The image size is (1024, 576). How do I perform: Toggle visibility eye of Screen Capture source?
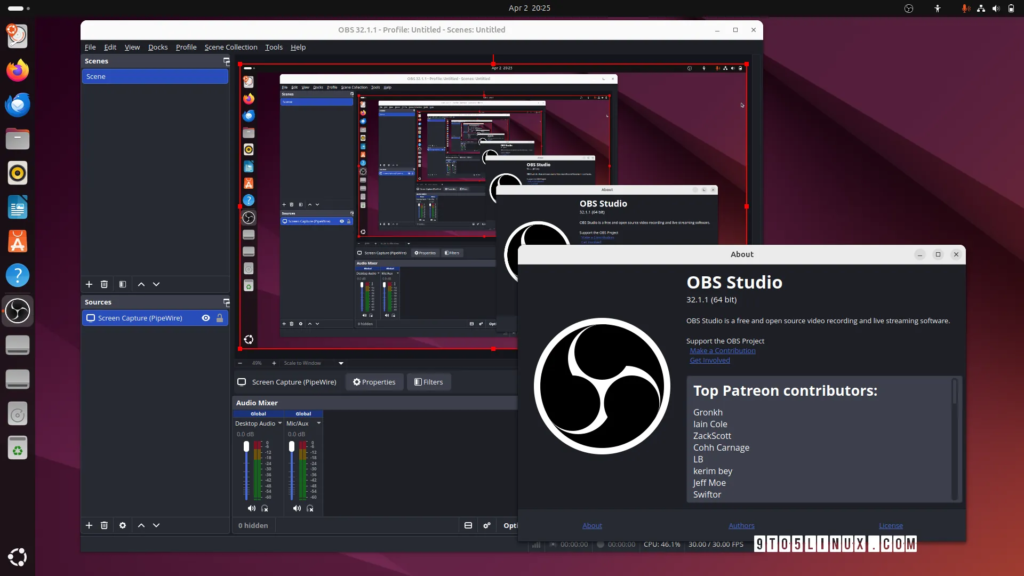(x=206, y=318)
